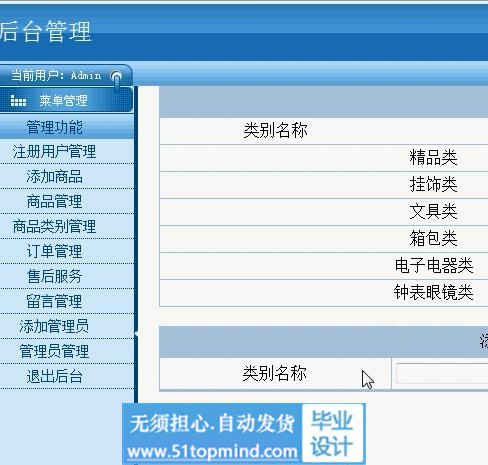Click the 钟表眼镜类 category row
Screen dimensions: 488x465
(324, 293)
